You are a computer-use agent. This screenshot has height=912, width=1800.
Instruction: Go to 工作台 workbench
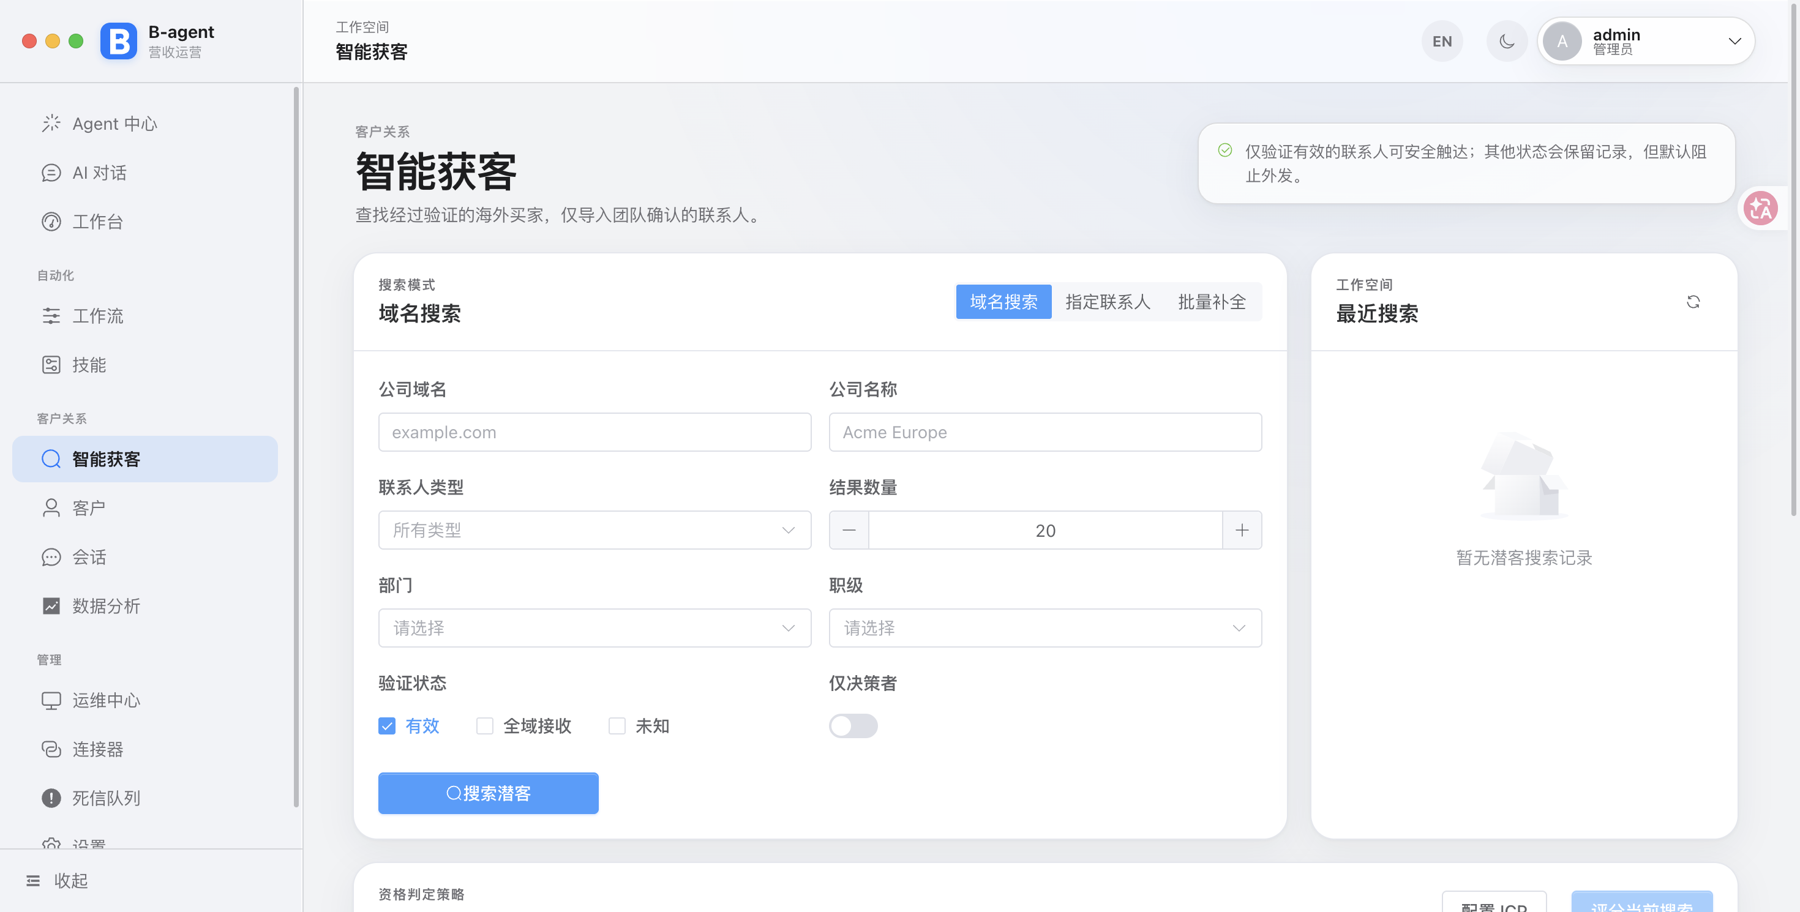145,222
